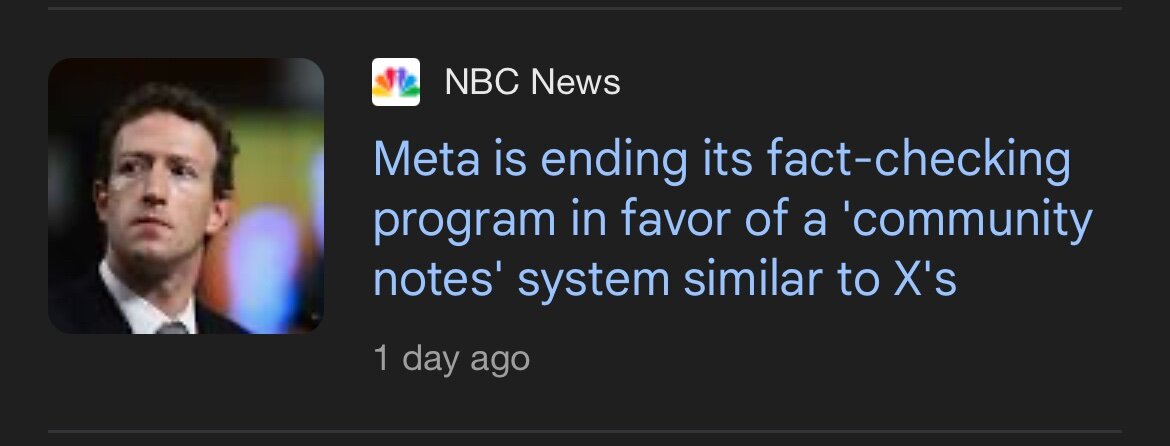Click the divider line above the article
1170x446 pixels.
point(585,8)
